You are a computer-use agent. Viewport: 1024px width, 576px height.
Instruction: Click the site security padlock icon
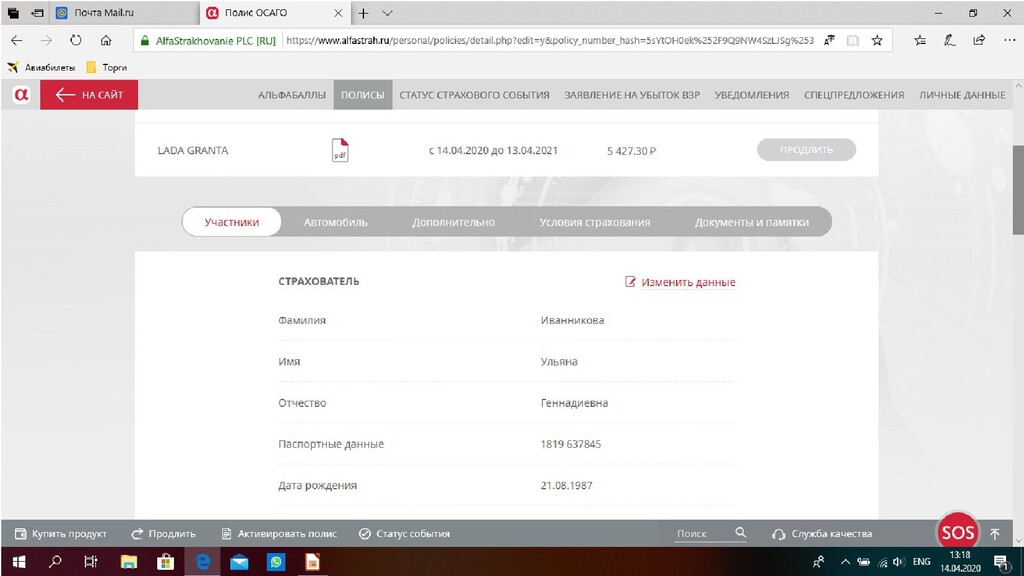coord(144,40)
